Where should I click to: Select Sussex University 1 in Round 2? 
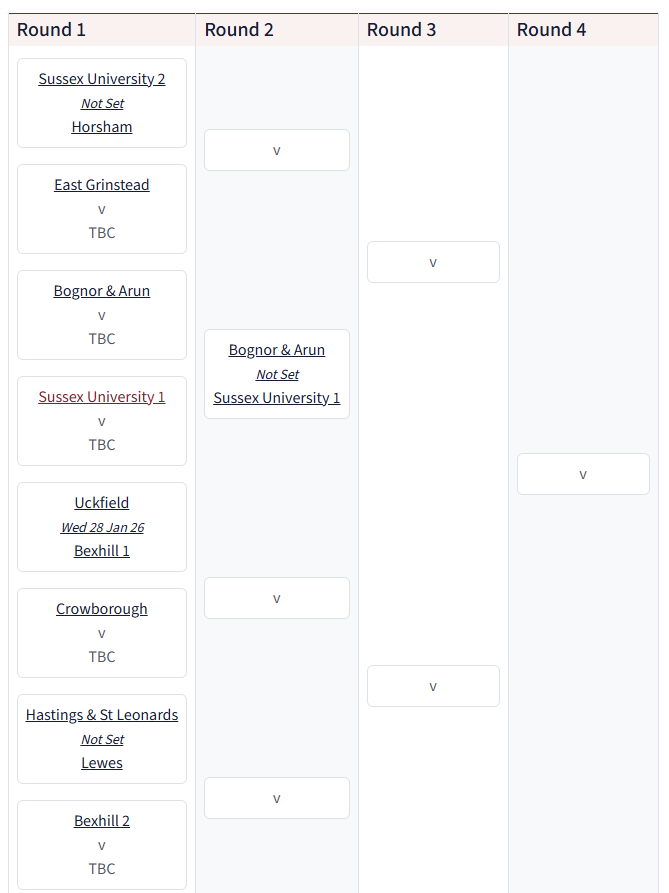pyautogui.click(x=277, y=398)
